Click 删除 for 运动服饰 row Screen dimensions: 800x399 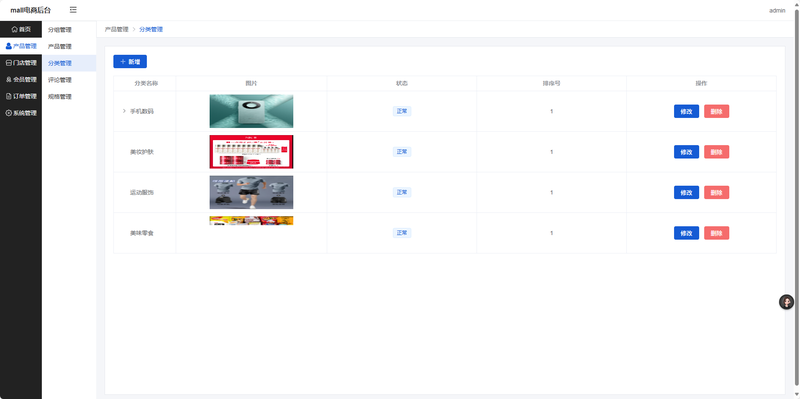[x=716, y=192]
